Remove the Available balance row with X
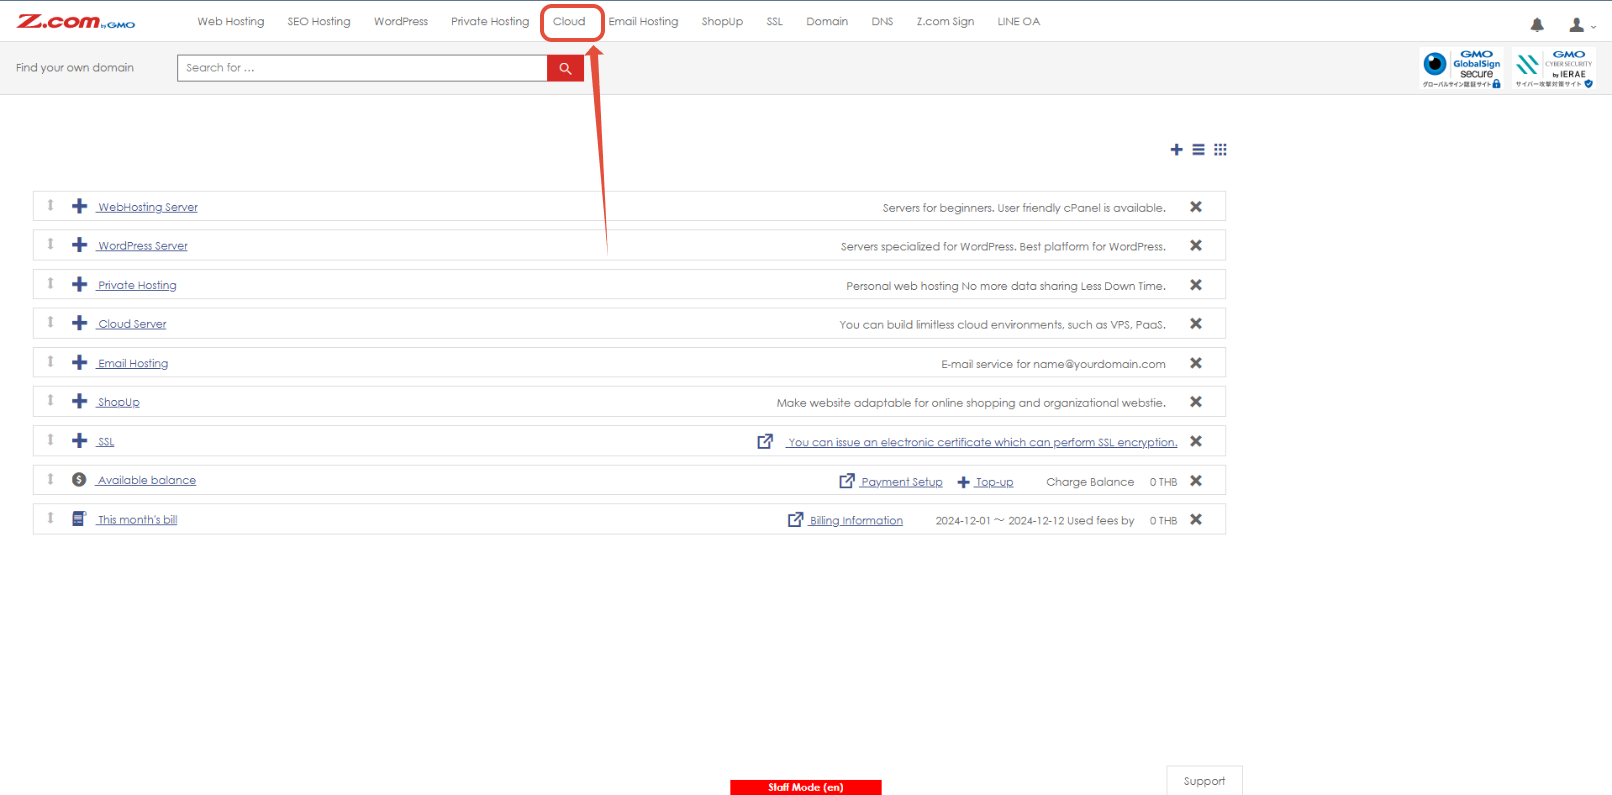 1196,481
